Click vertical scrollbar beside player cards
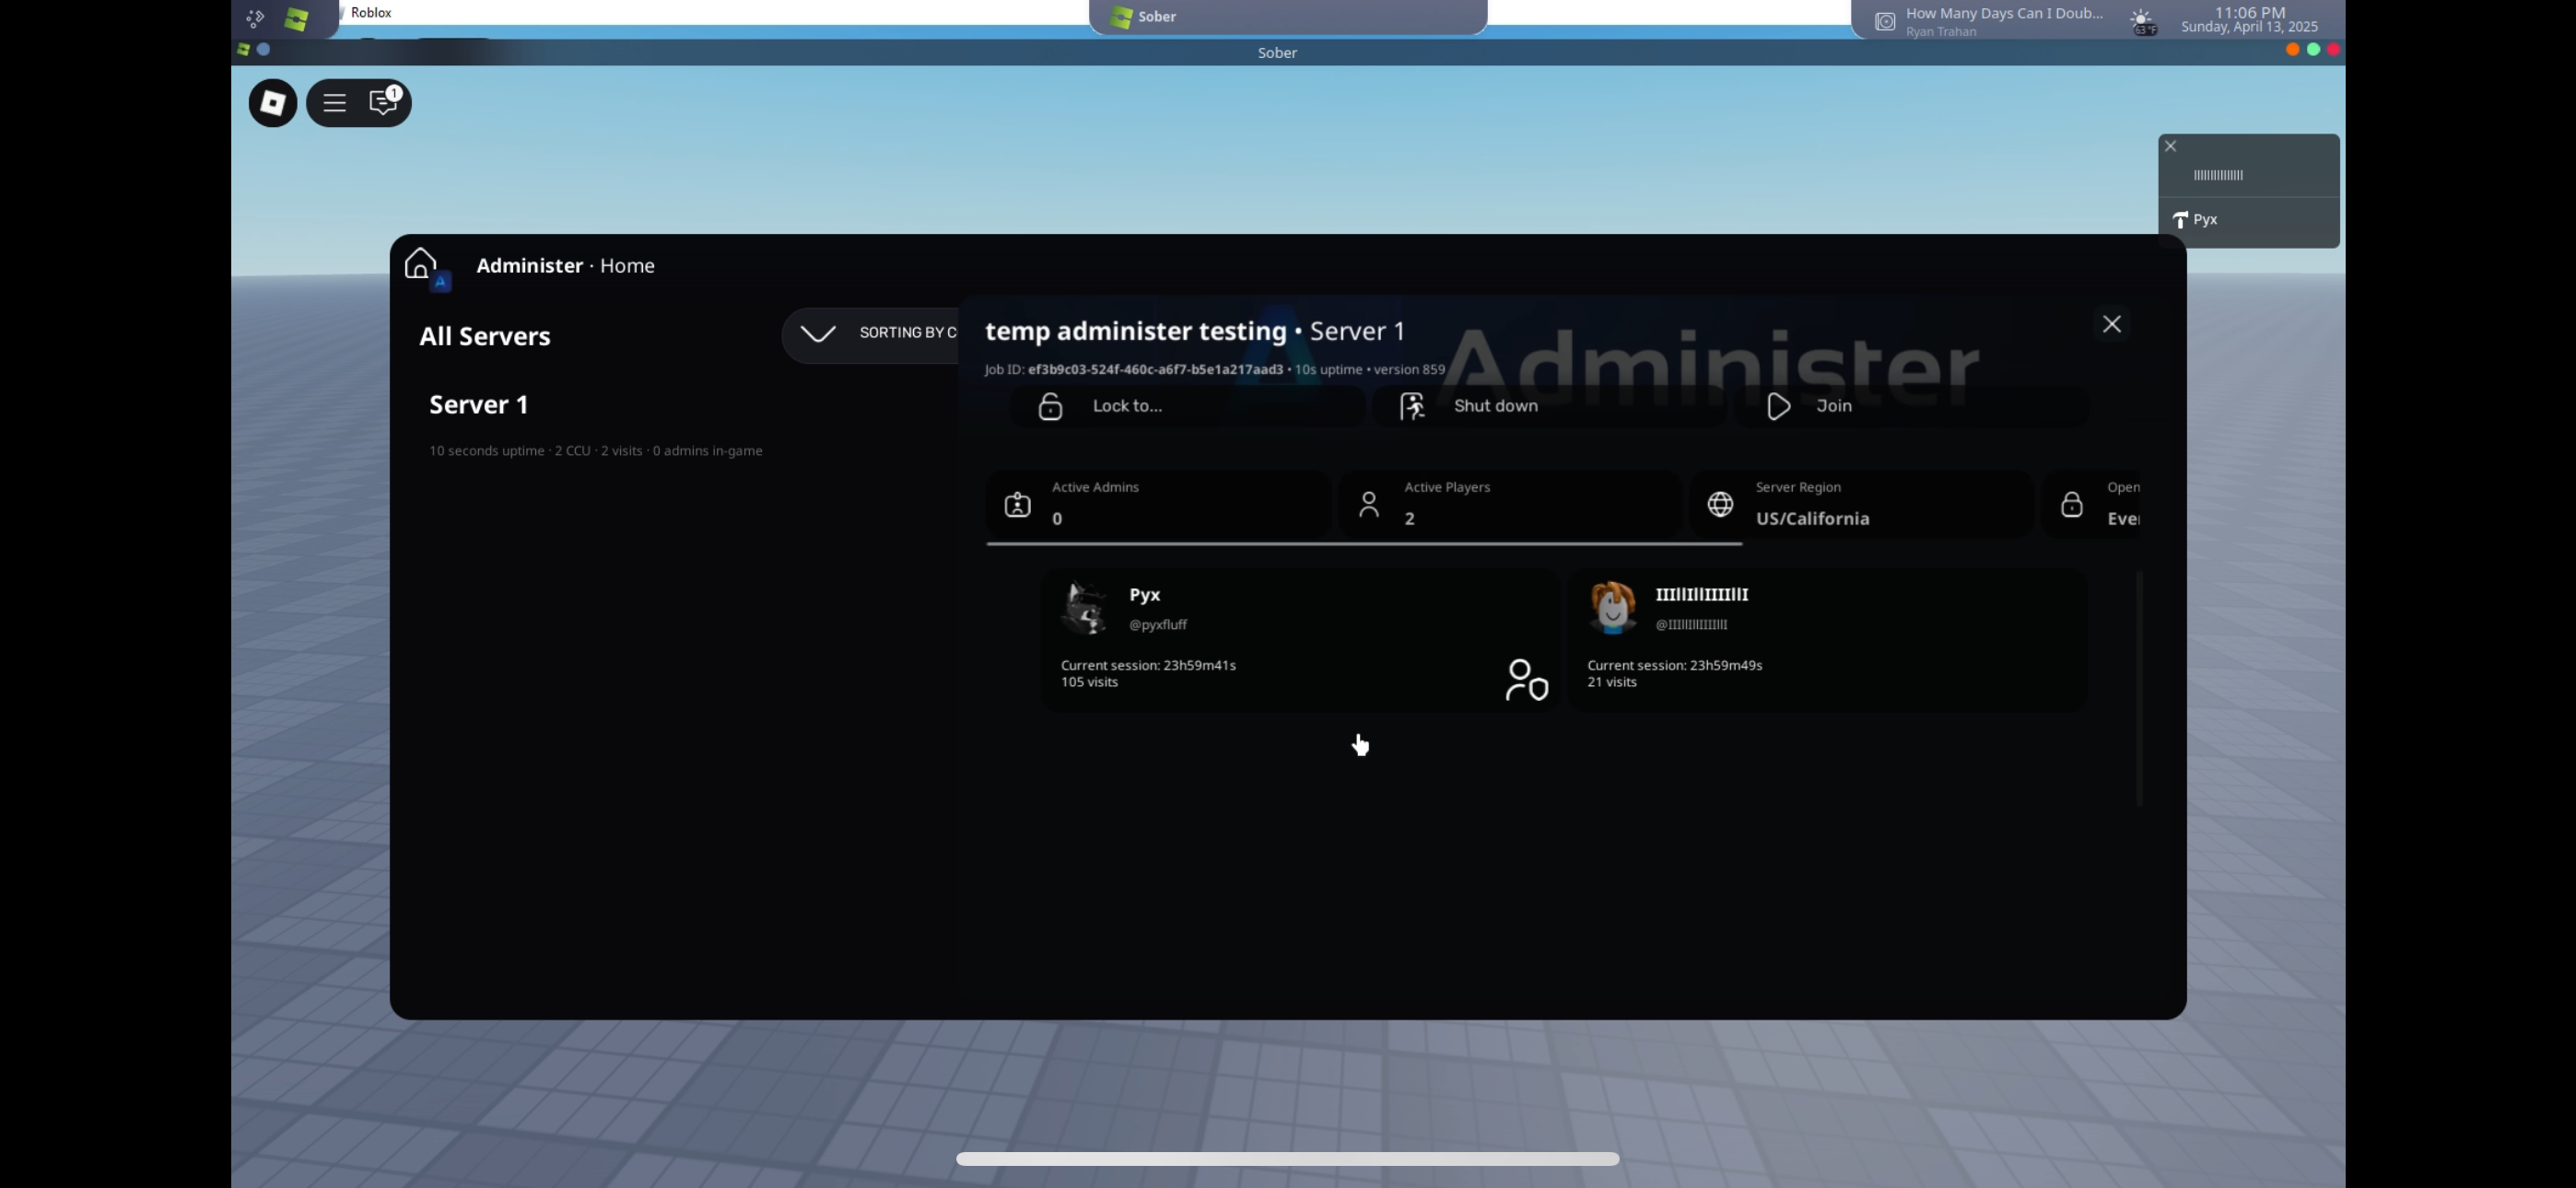2576x1188 pixels. [x=2139, y=688]
